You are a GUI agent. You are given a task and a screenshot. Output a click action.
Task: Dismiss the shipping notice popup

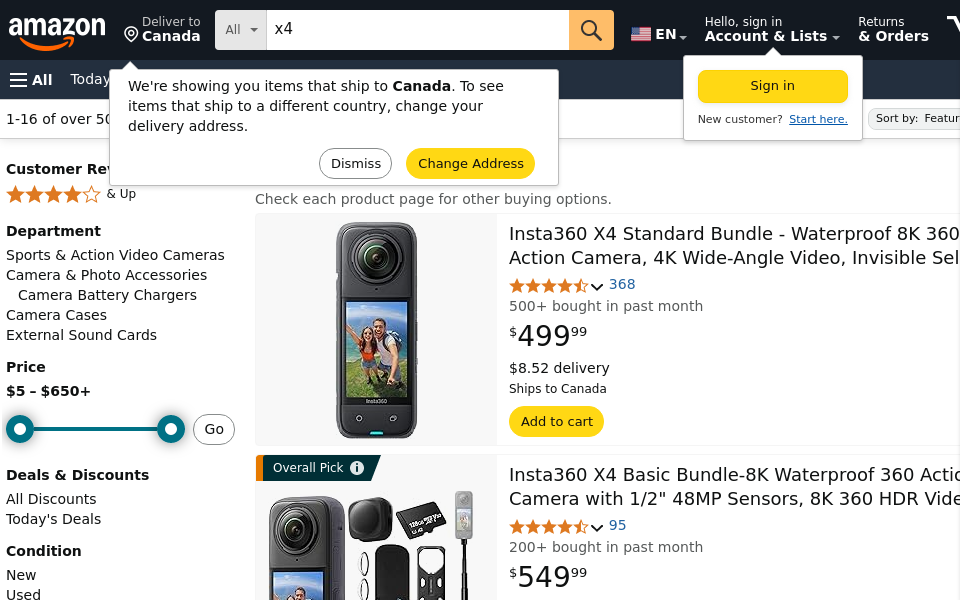[x=355, y=163]
